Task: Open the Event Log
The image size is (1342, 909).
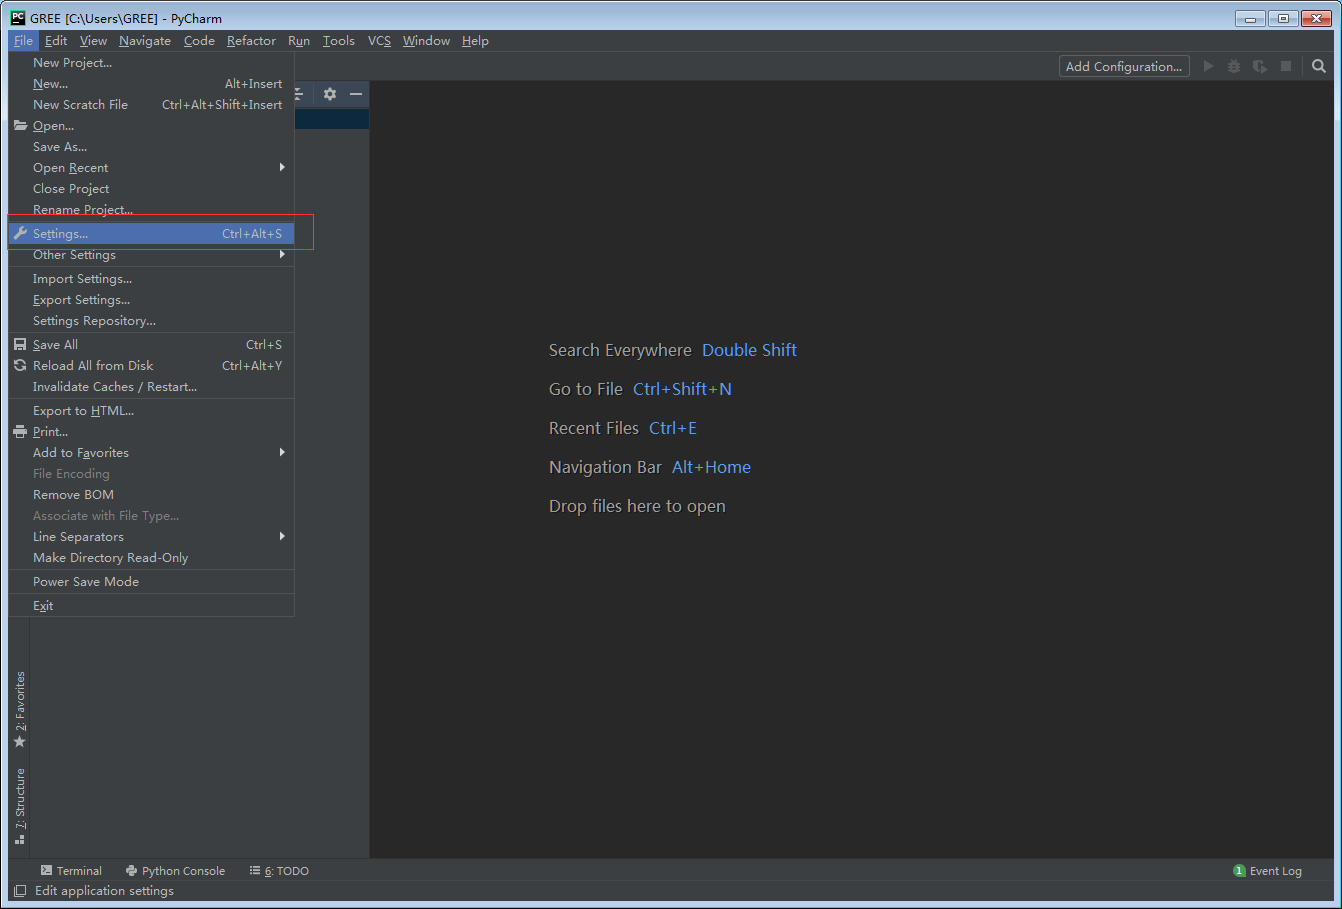Action: 1268,871
